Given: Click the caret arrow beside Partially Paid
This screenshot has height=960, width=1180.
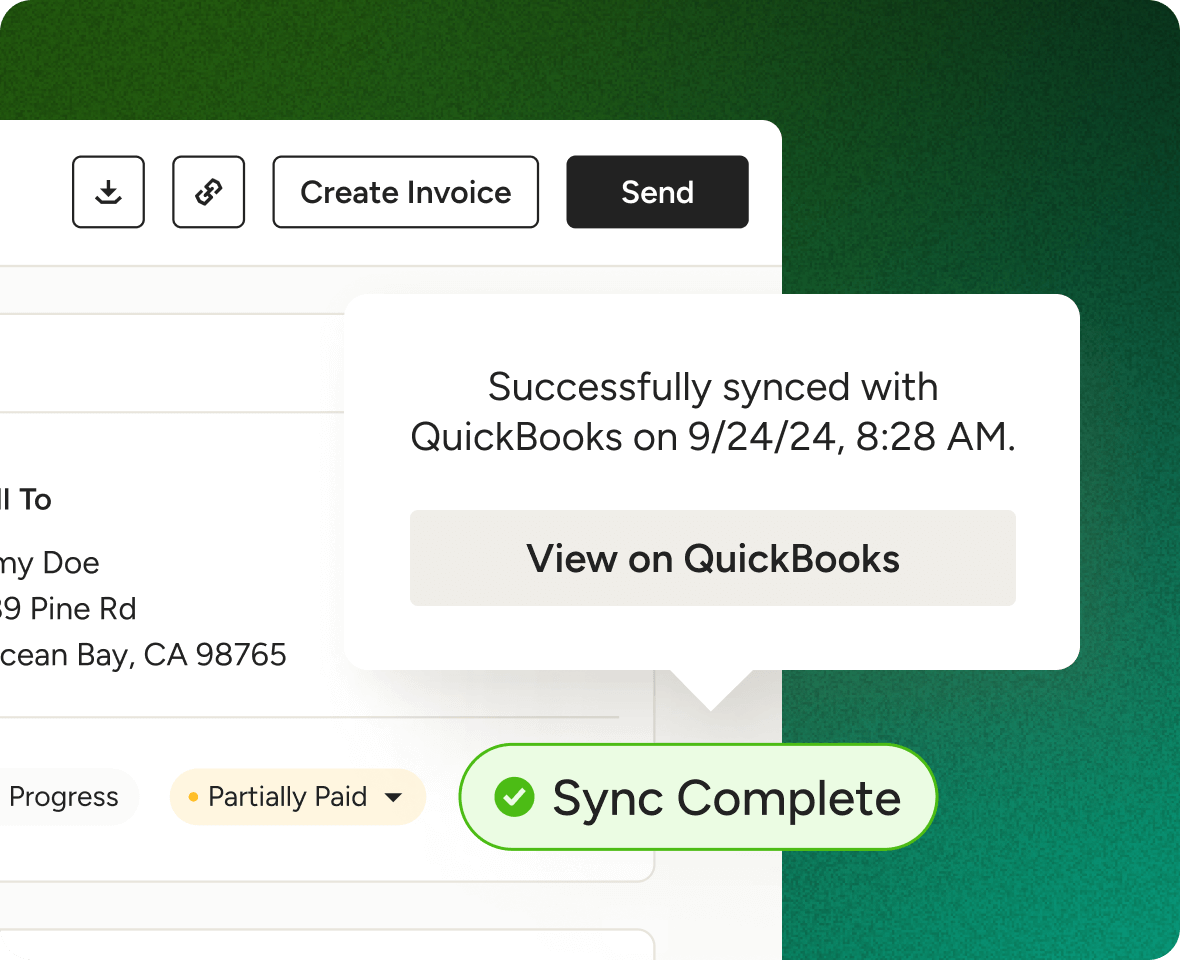Looking at the screenshot, I should click(x=394, y=798).
